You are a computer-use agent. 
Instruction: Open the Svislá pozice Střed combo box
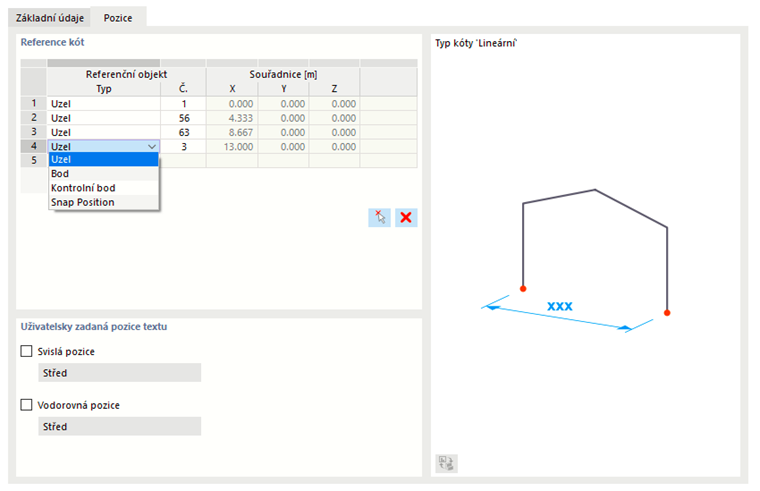point(118,373)
